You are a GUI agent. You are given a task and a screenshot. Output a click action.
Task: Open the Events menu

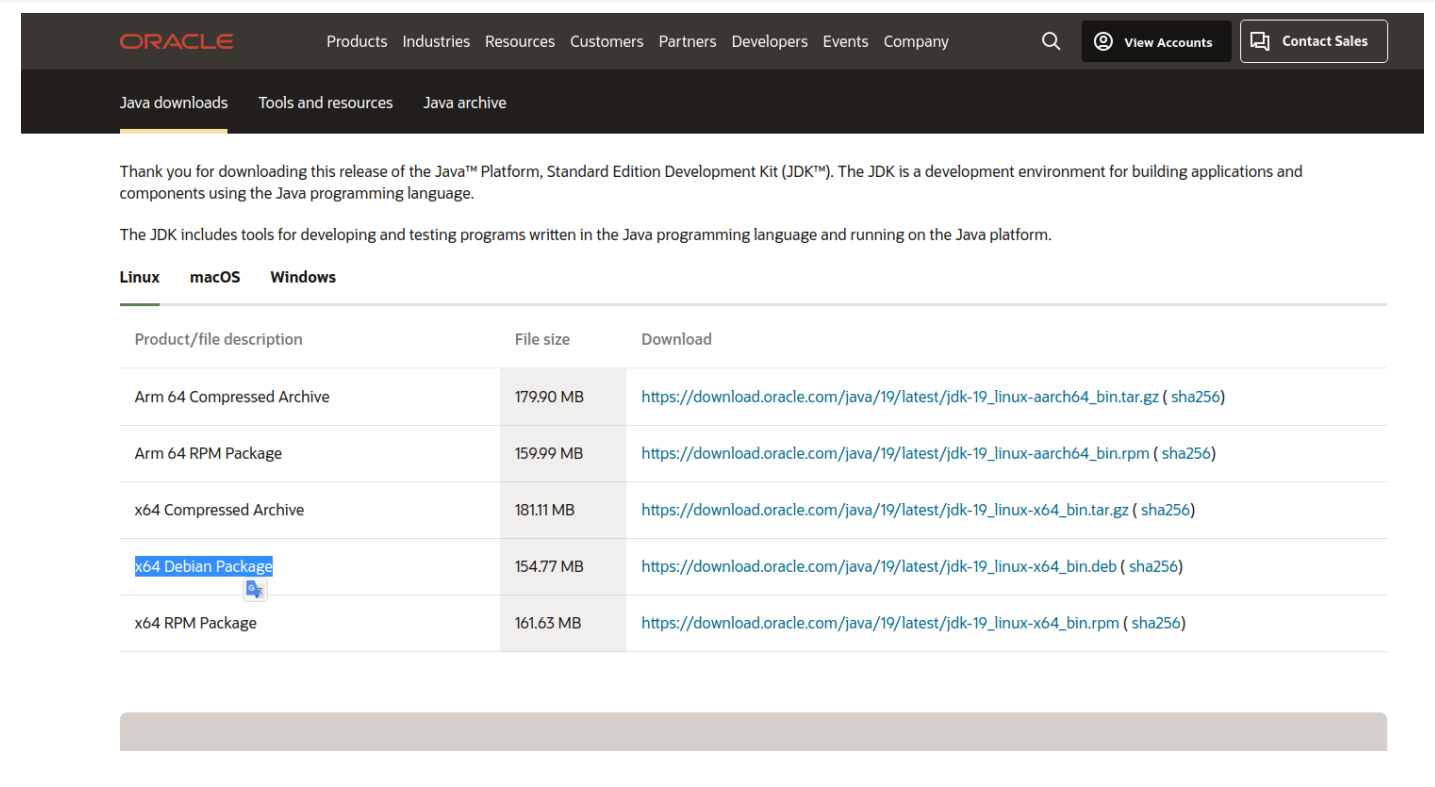pyautogui.click(x=846, y=42)
